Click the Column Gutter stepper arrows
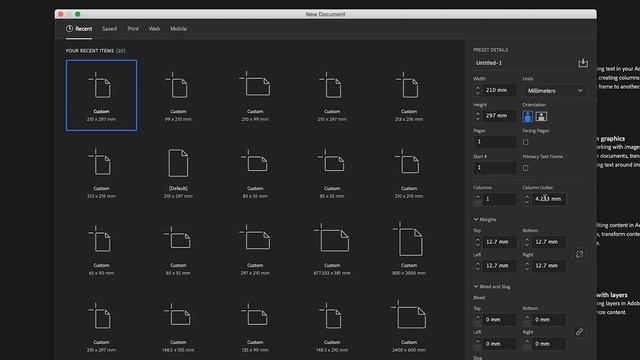 click(527, 199)
